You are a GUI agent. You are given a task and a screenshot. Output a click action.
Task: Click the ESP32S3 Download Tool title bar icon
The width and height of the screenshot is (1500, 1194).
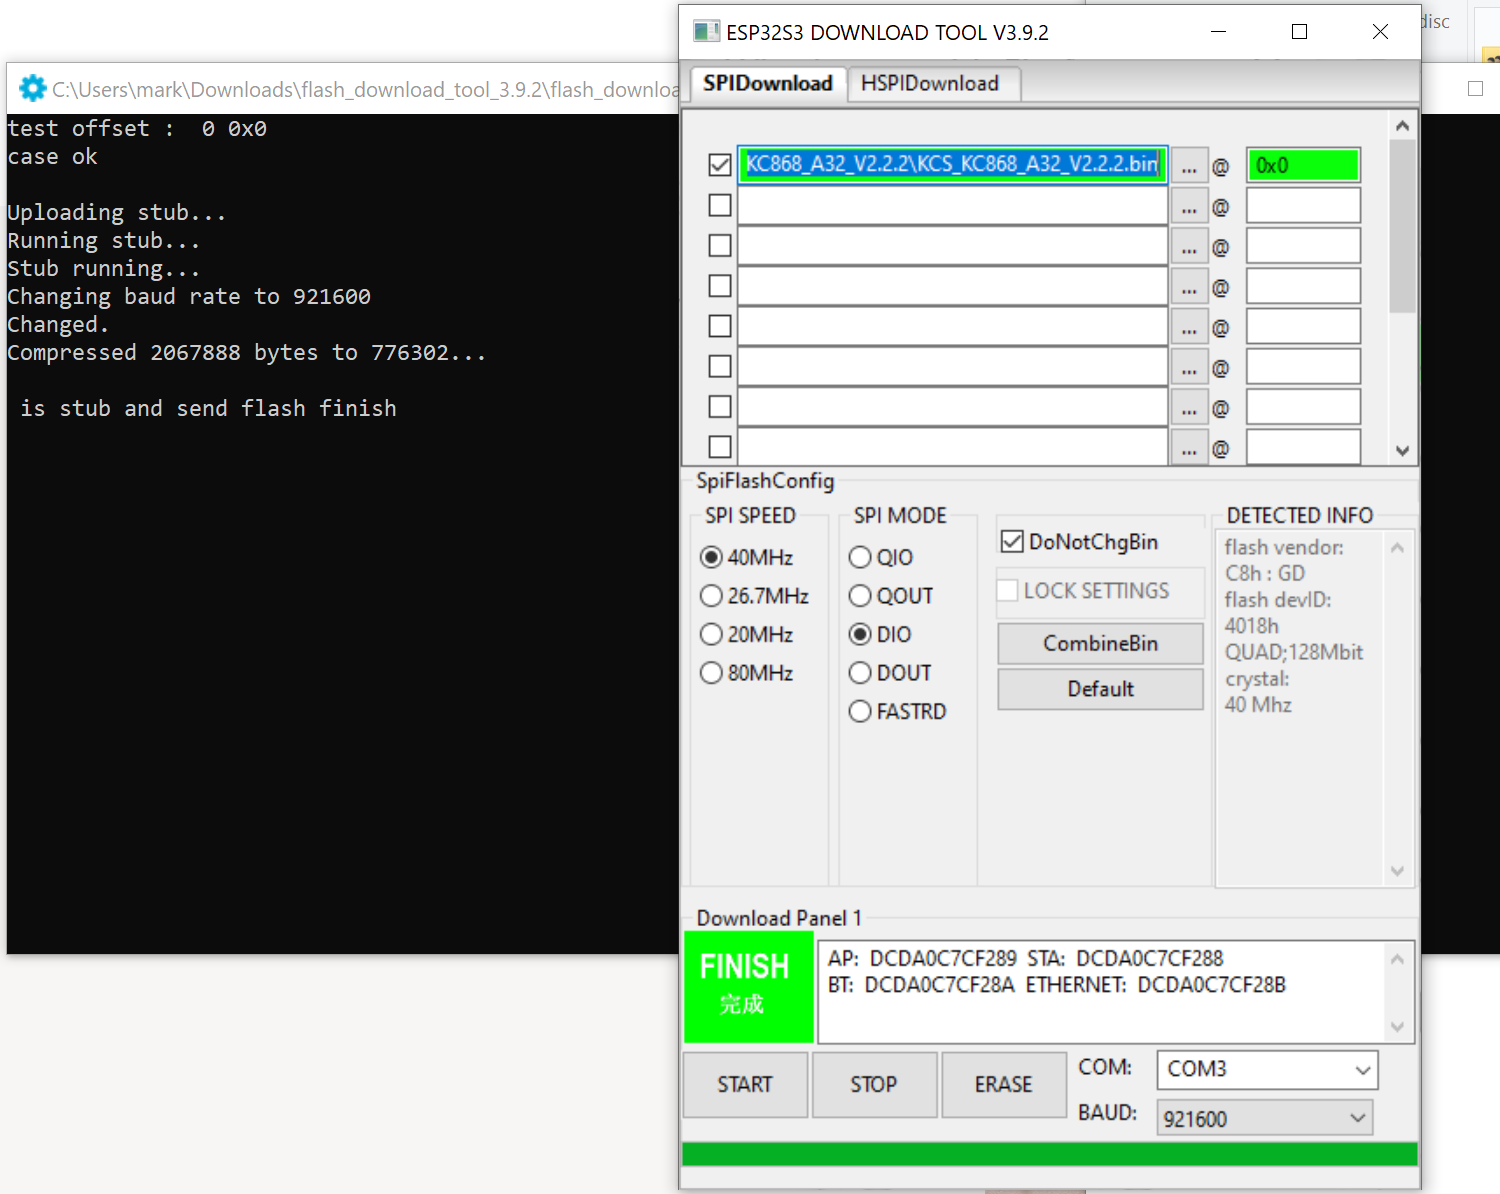[706, 32]
